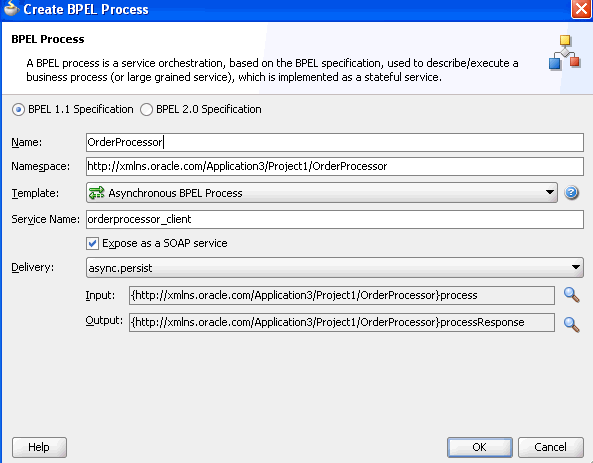
Task: Click the async.persist Delivery combo box
Action: pyautogui.click(x=335, y=267)
